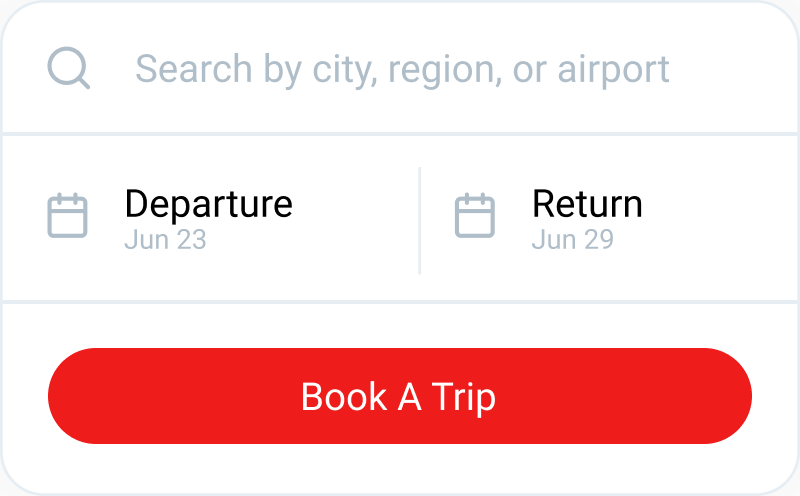Click the magnifying glass search icon
This screenshot has width=800, height=496.
(69, 69)
